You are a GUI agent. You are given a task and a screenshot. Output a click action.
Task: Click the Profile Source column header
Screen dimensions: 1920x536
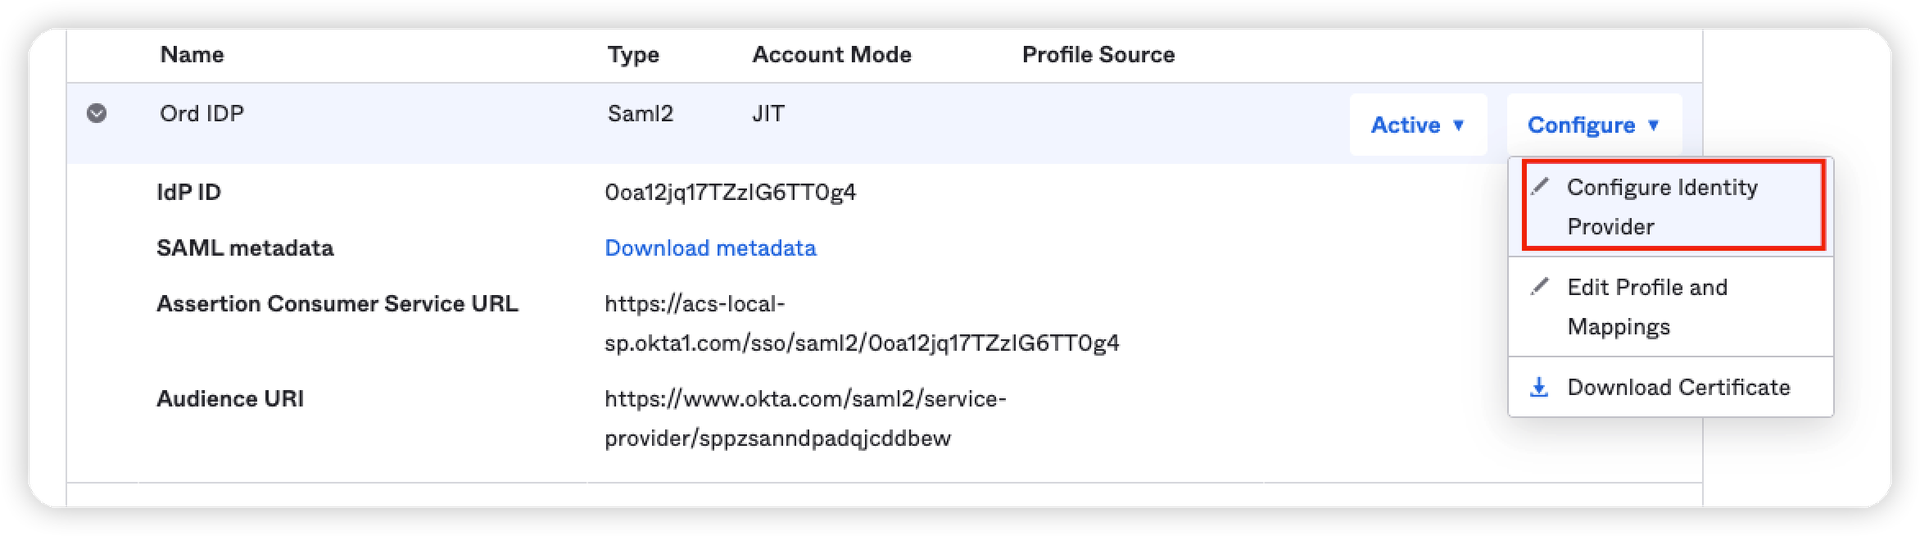1098,55
